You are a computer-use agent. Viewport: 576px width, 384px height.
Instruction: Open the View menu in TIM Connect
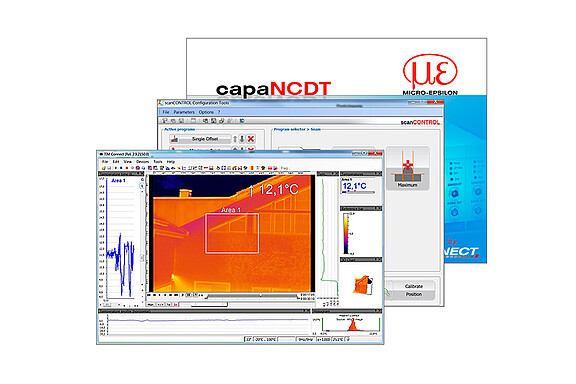tap(127, 162)
